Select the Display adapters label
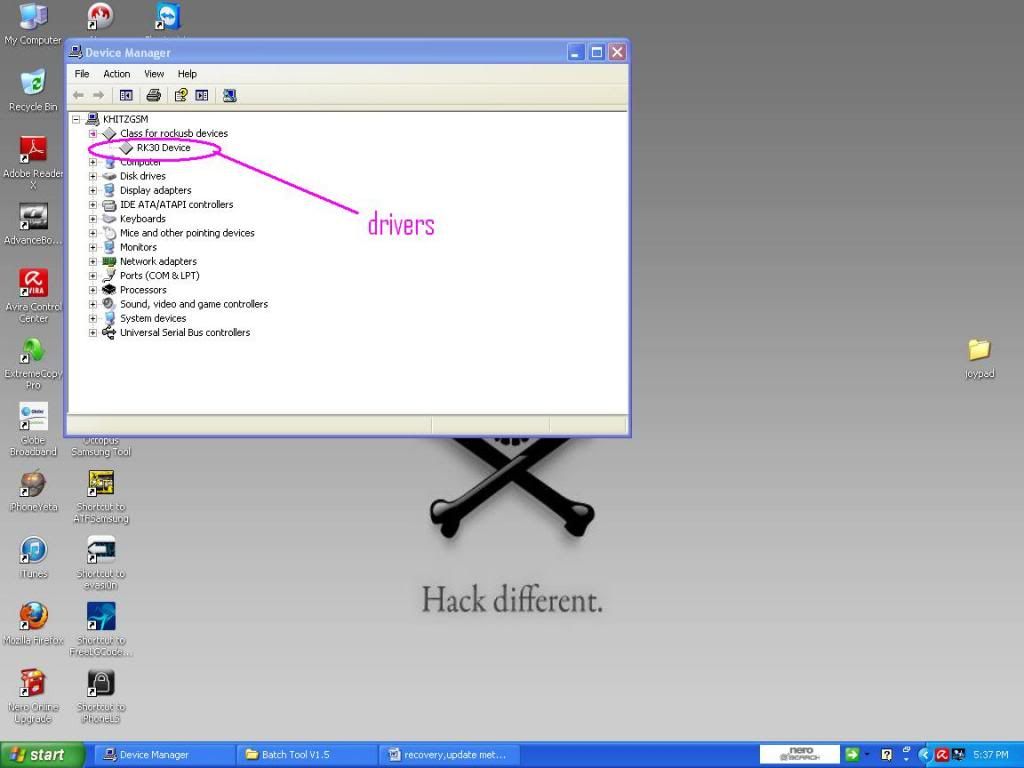Image resolution: width=1024 pixels, height=768 pixels. point(155,191)
